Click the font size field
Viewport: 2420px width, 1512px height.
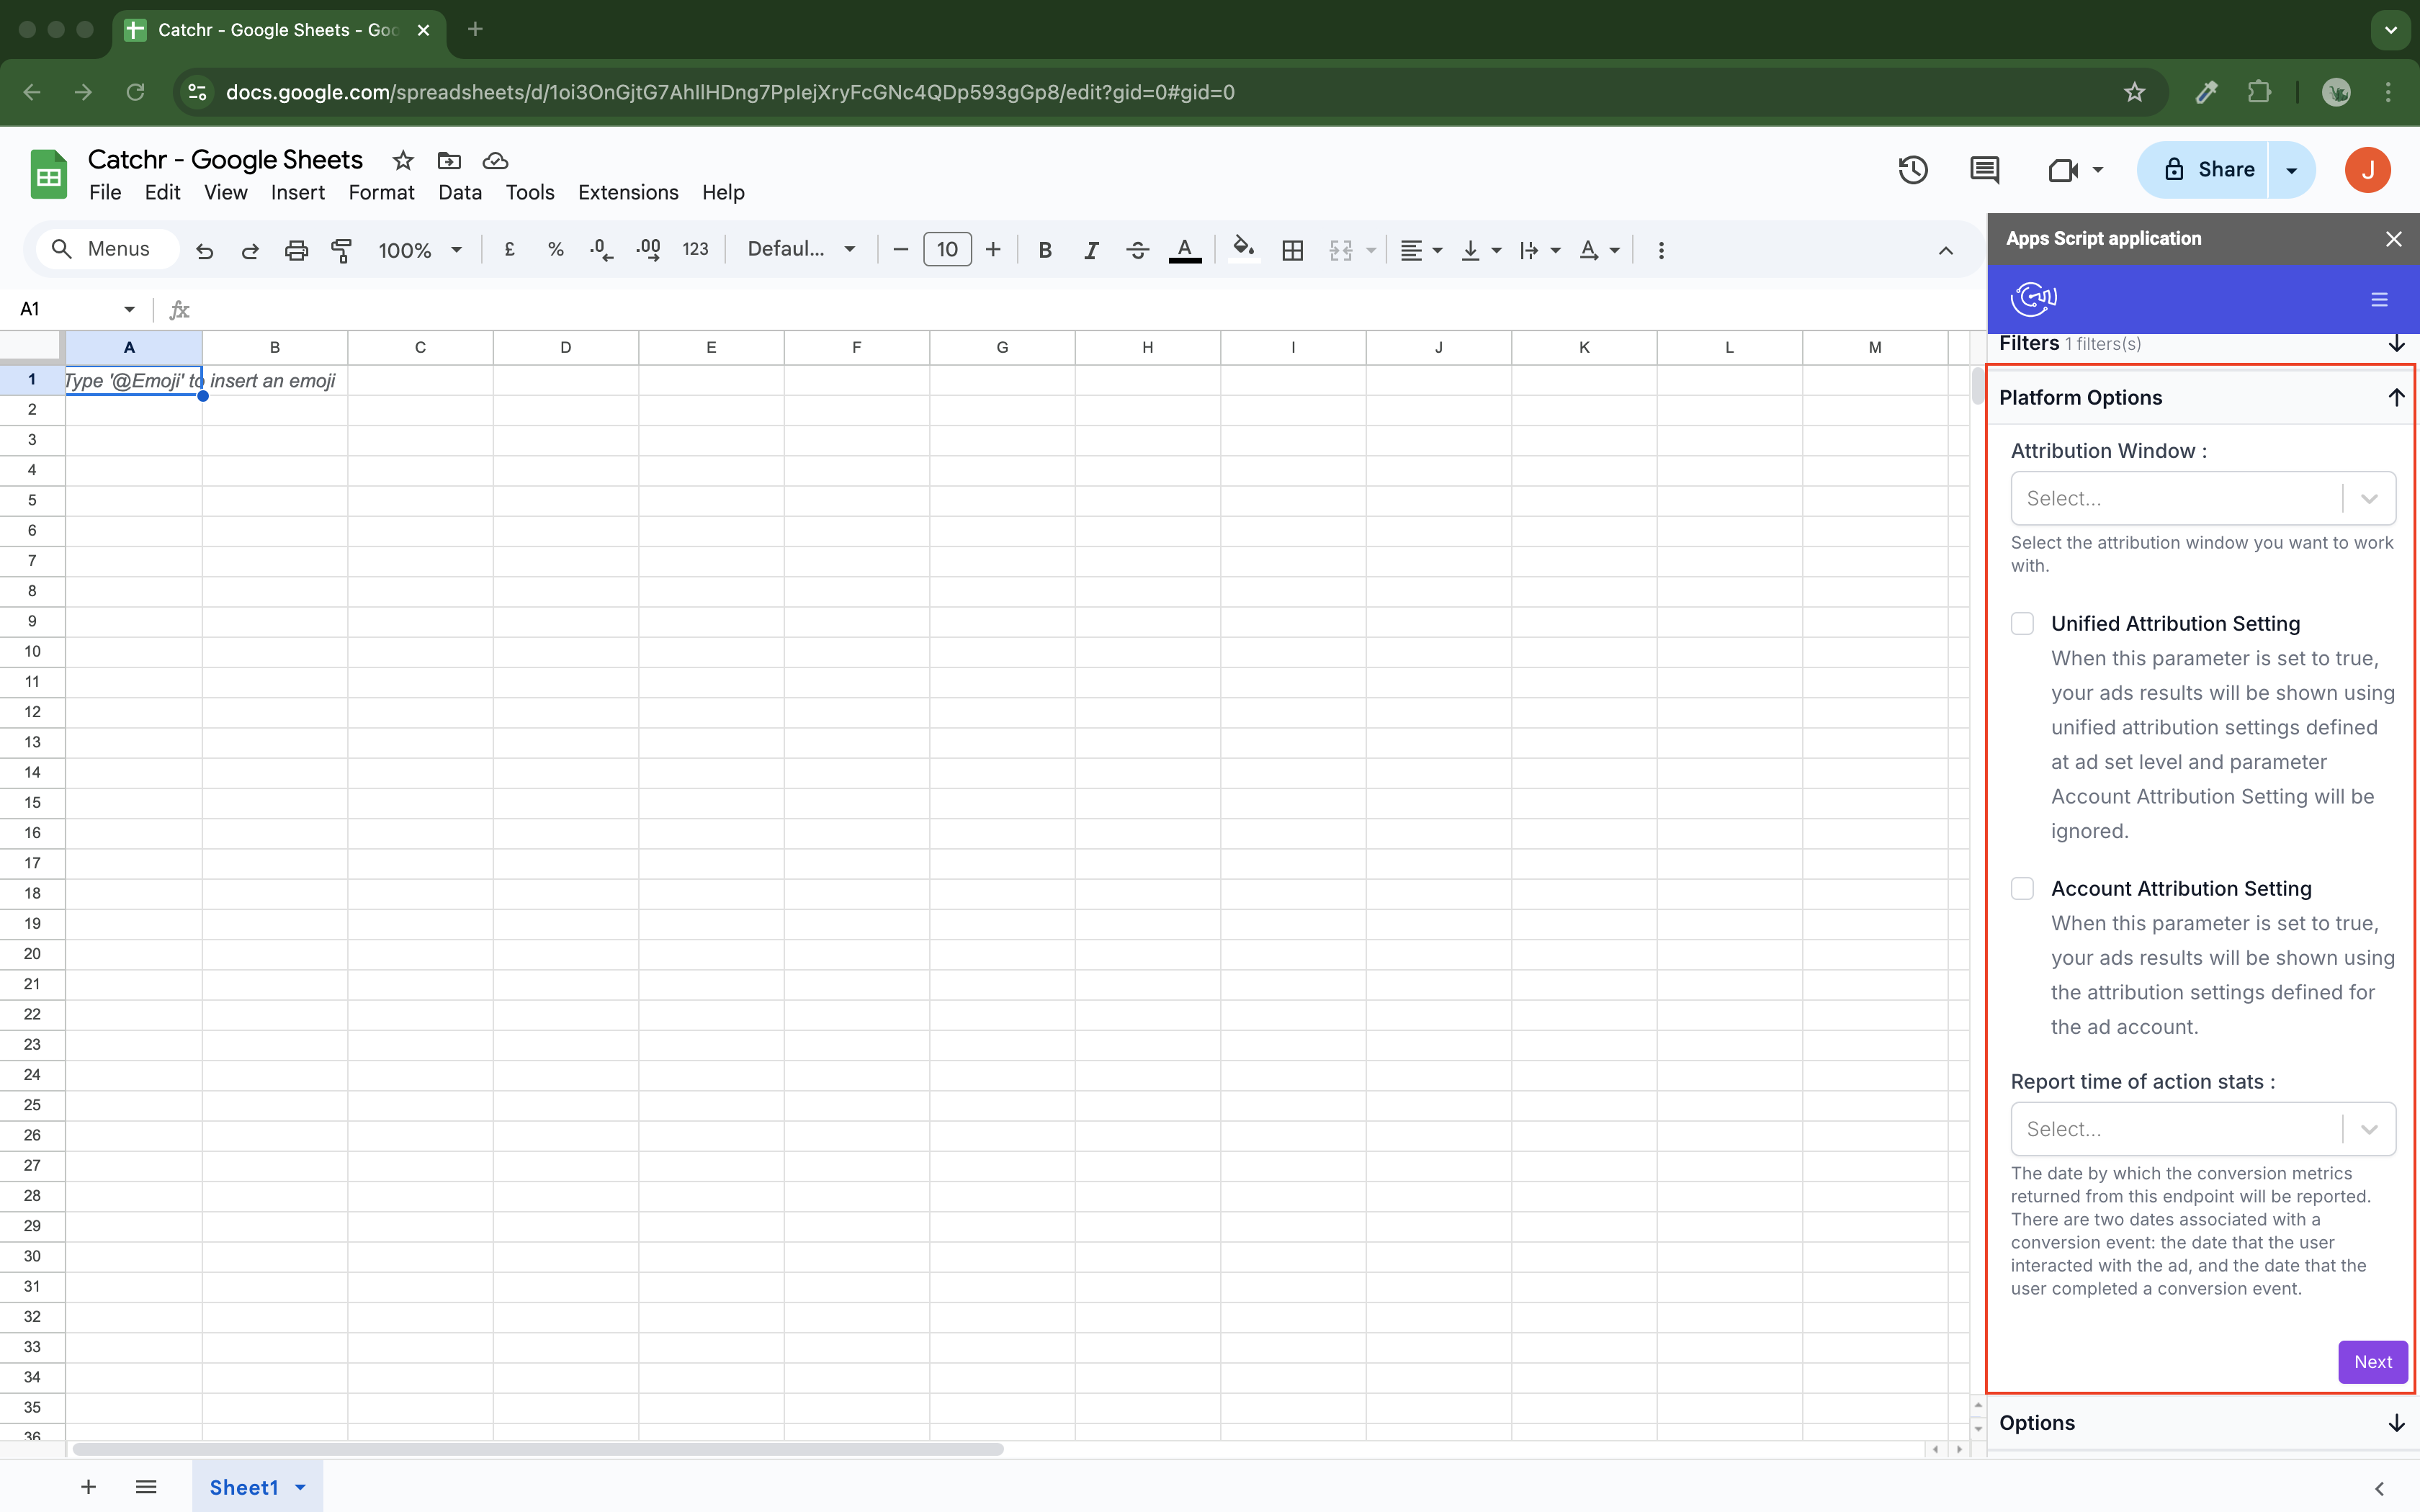pyautogui.click(x=947, y=250)
